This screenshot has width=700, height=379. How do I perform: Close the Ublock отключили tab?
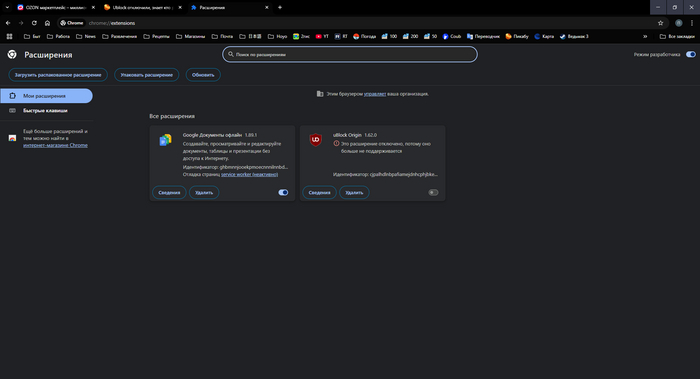180,8
